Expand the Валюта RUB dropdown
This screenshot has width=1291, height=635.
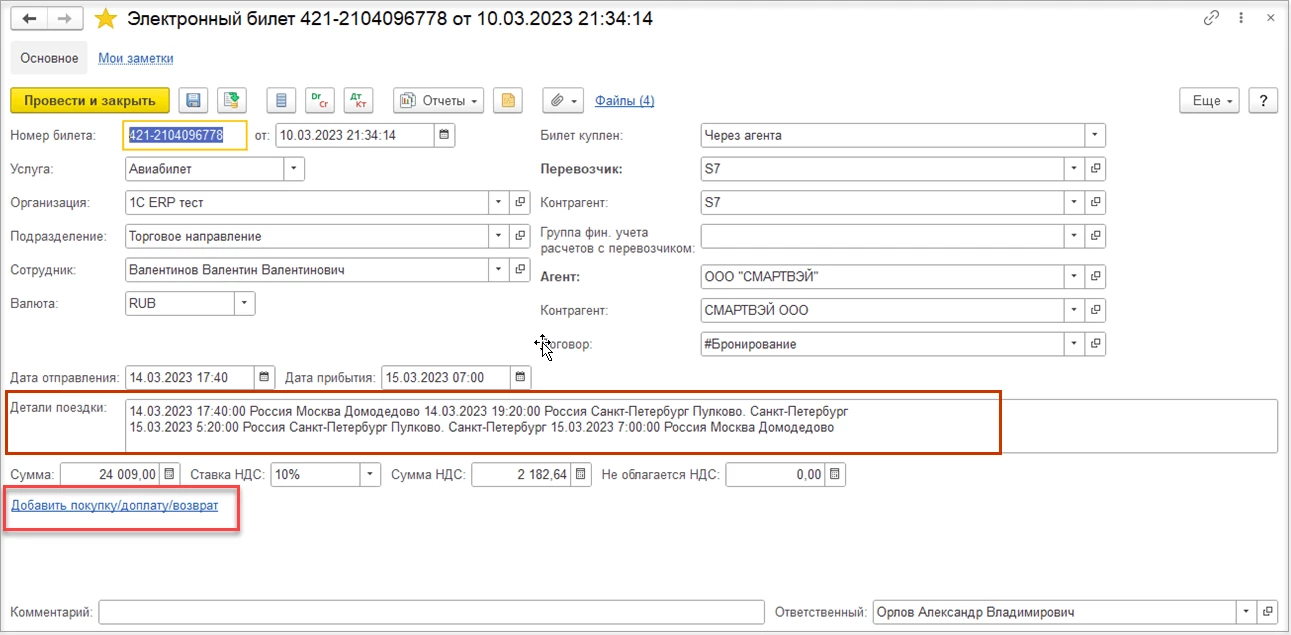(x=245, y=303)
